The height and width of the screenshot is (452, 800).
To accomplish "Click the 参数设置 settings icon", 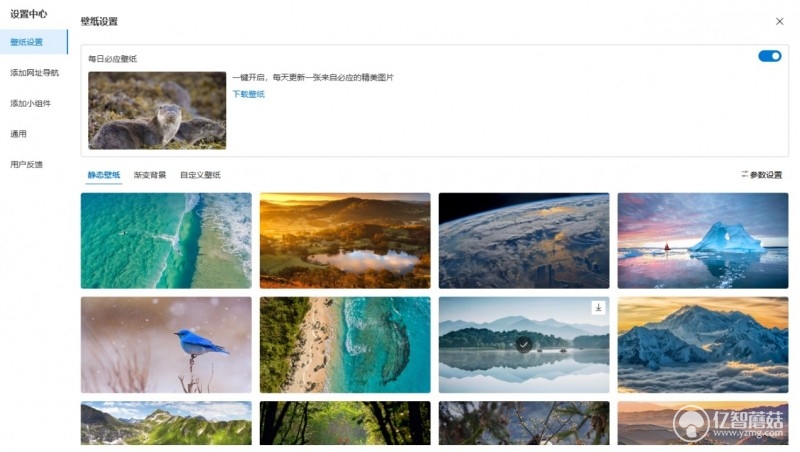I will (x=745, y=174).
